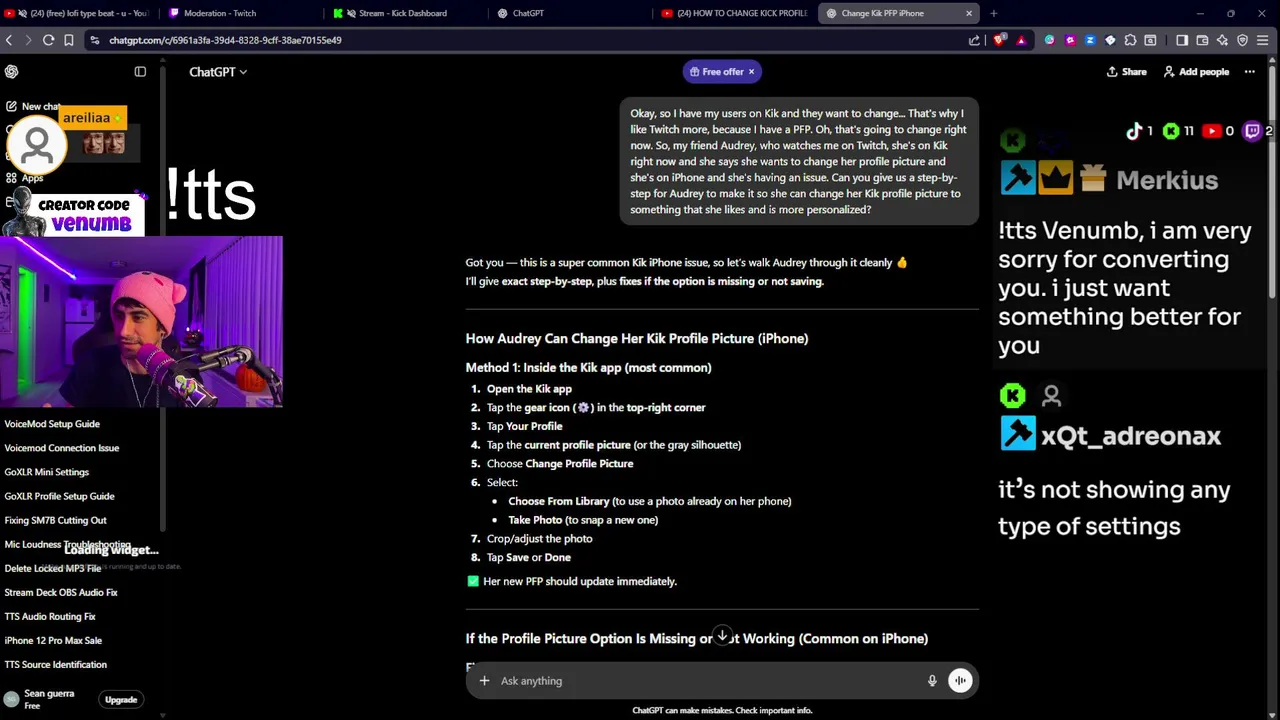Image resolution: width=1280 pixels, height=720 pixels.
Task: Open Delete Locked MP3 File chat
Action: coord(52,568)
